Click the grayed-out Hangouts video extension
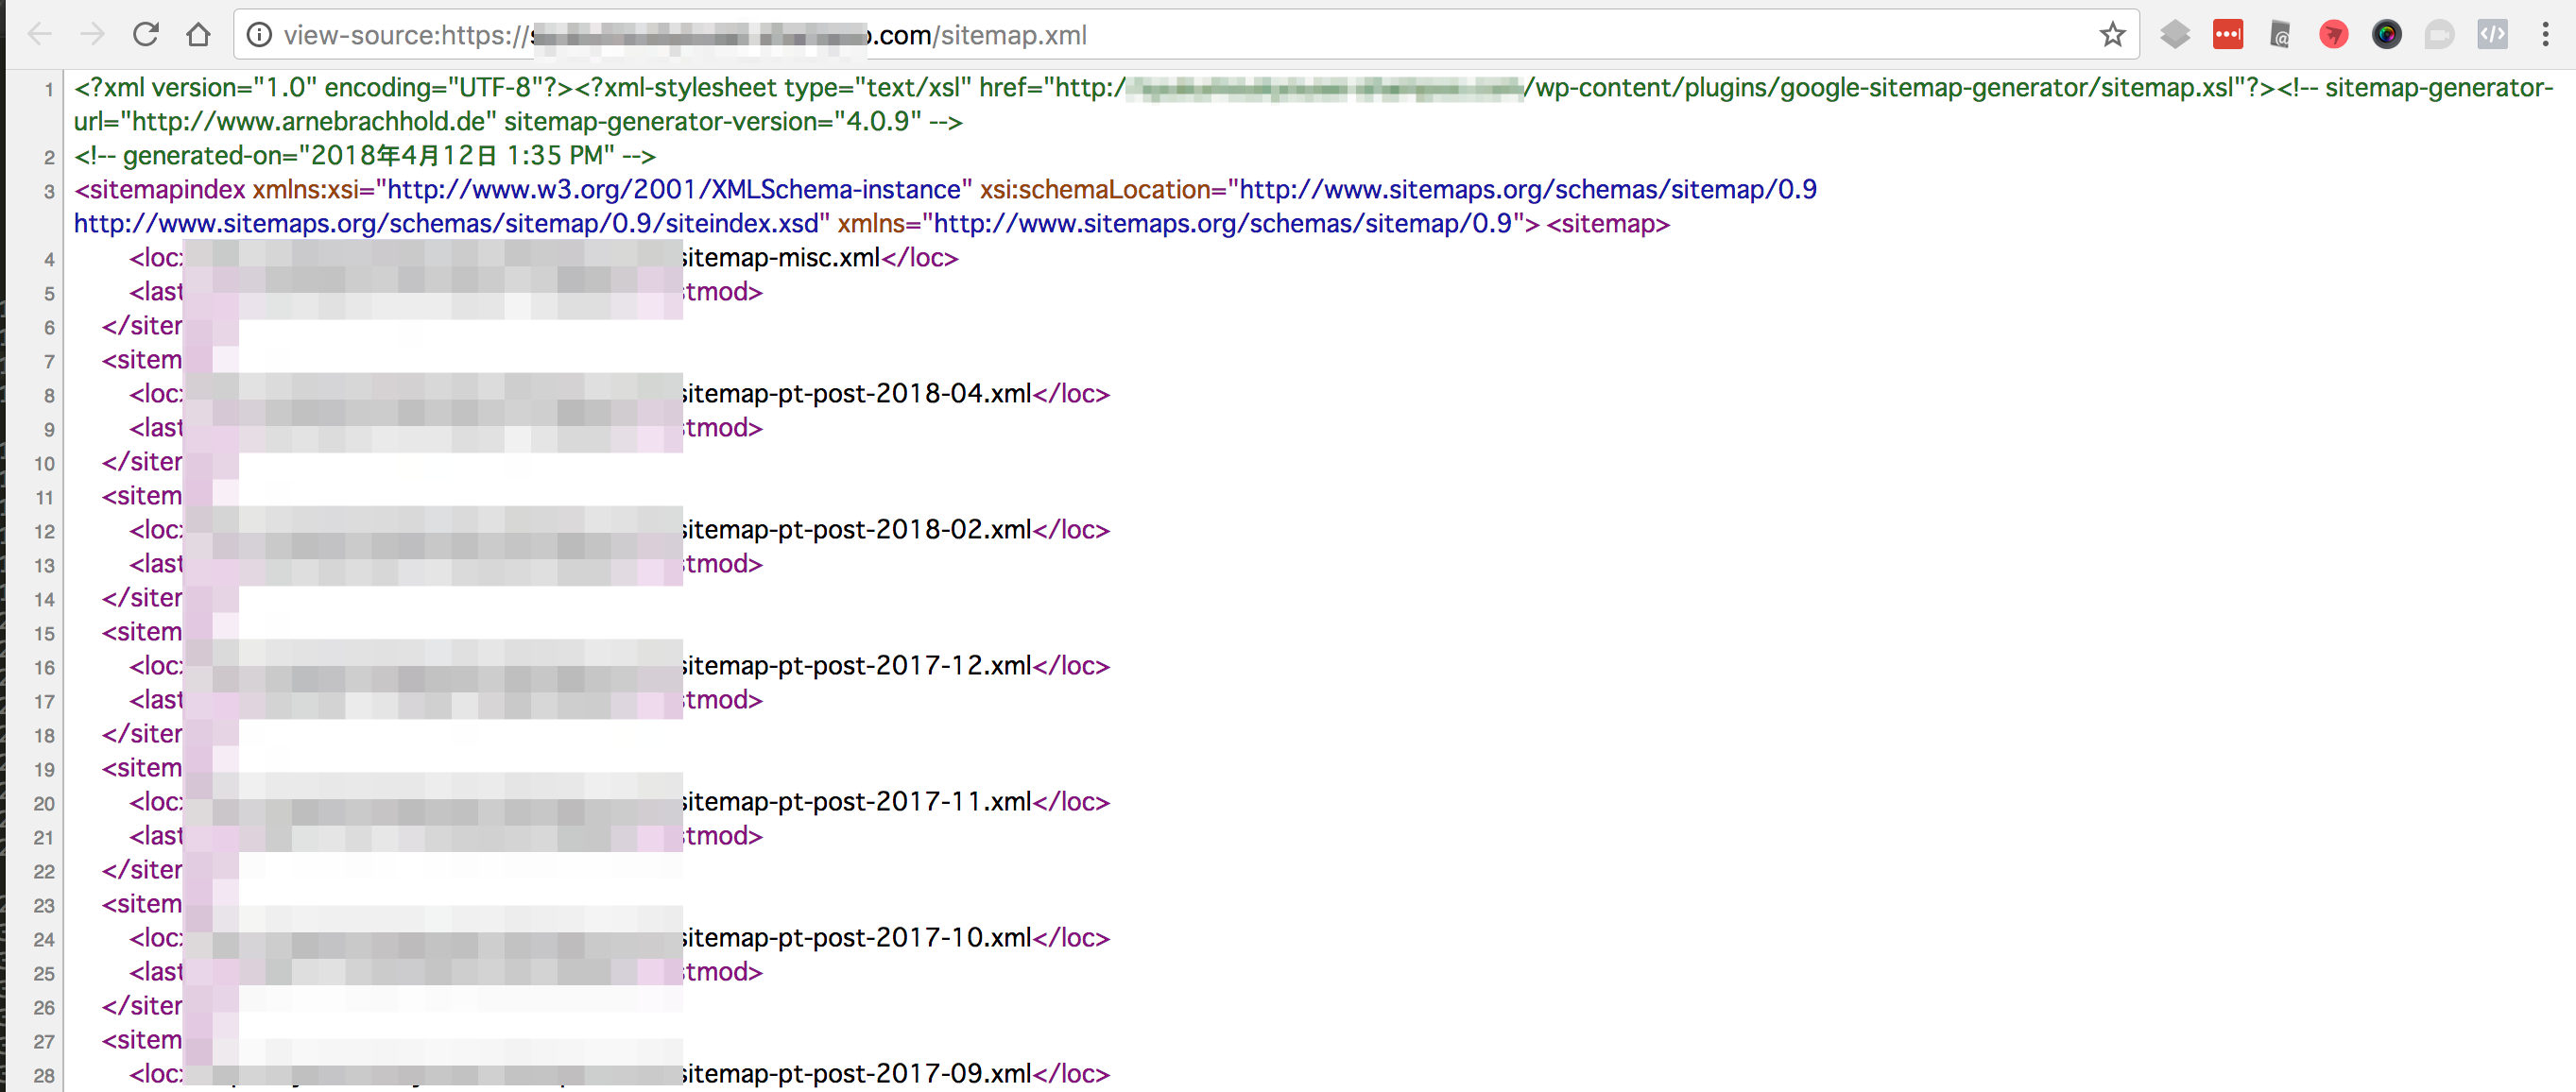The image size is (2576, 1092). [x=2439, y=35]
